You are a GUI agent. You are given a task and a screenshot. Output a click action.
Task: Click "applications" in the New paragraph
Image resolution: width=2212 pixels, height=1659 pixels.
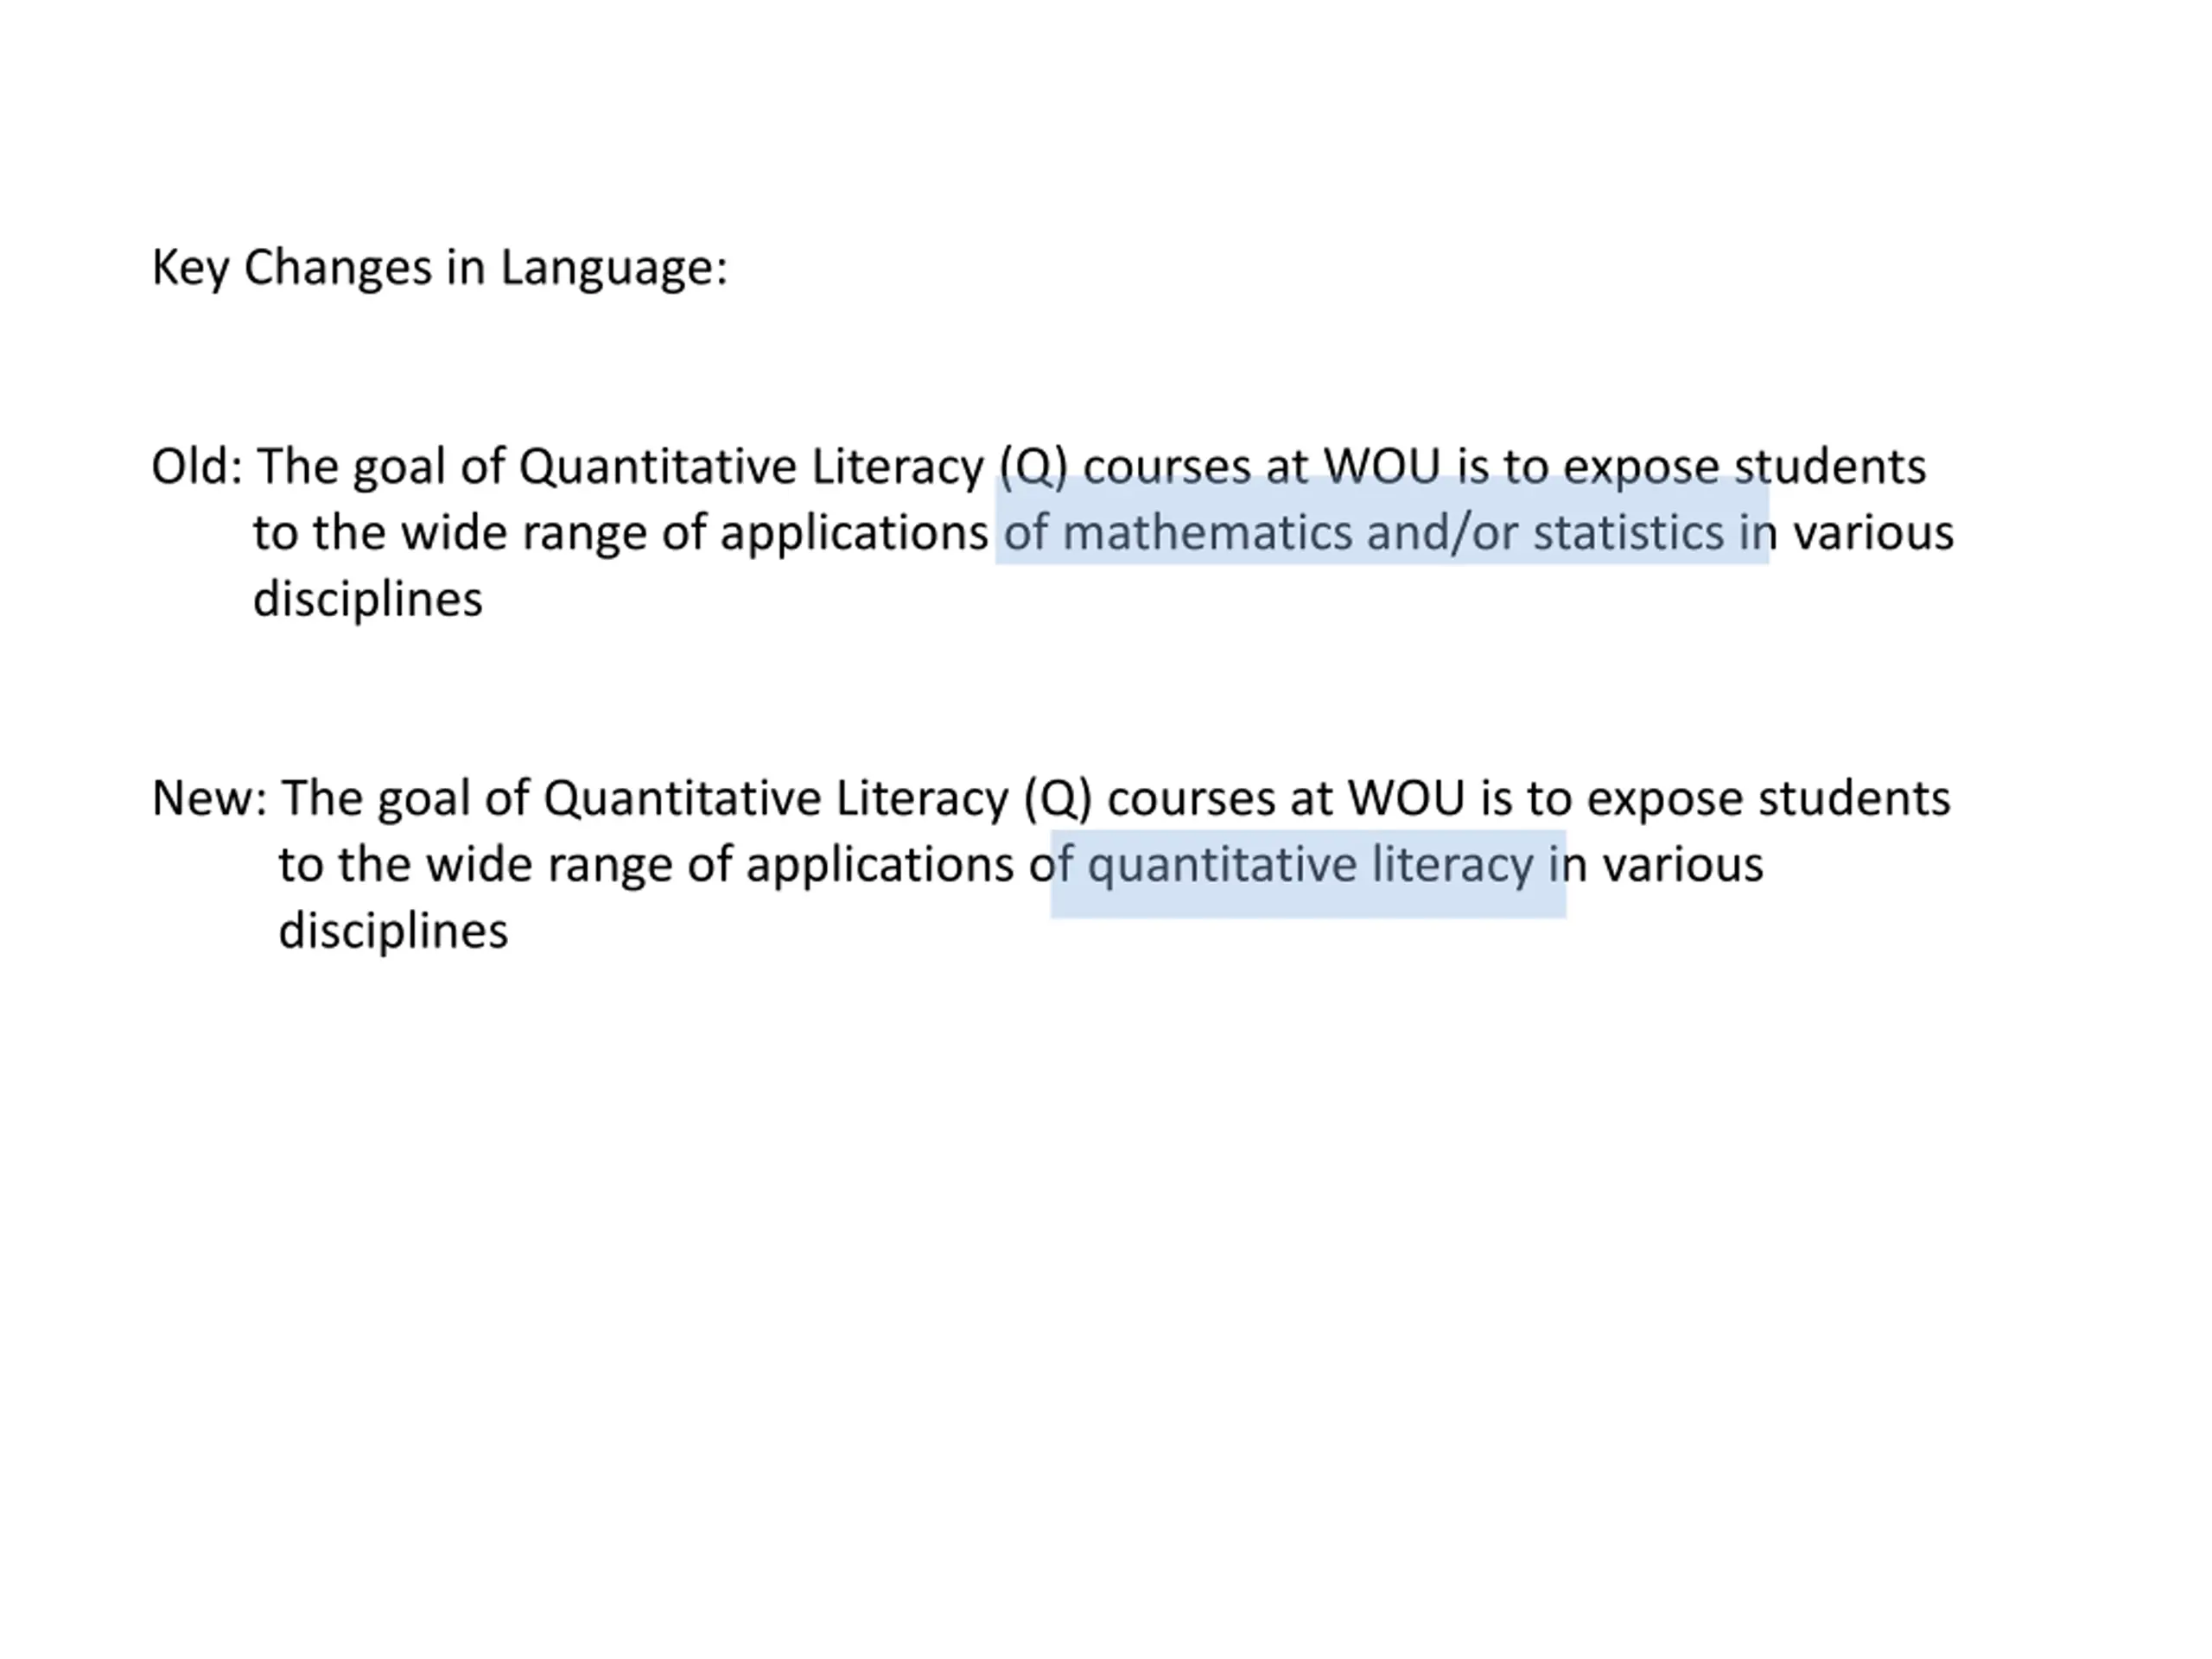880,865
